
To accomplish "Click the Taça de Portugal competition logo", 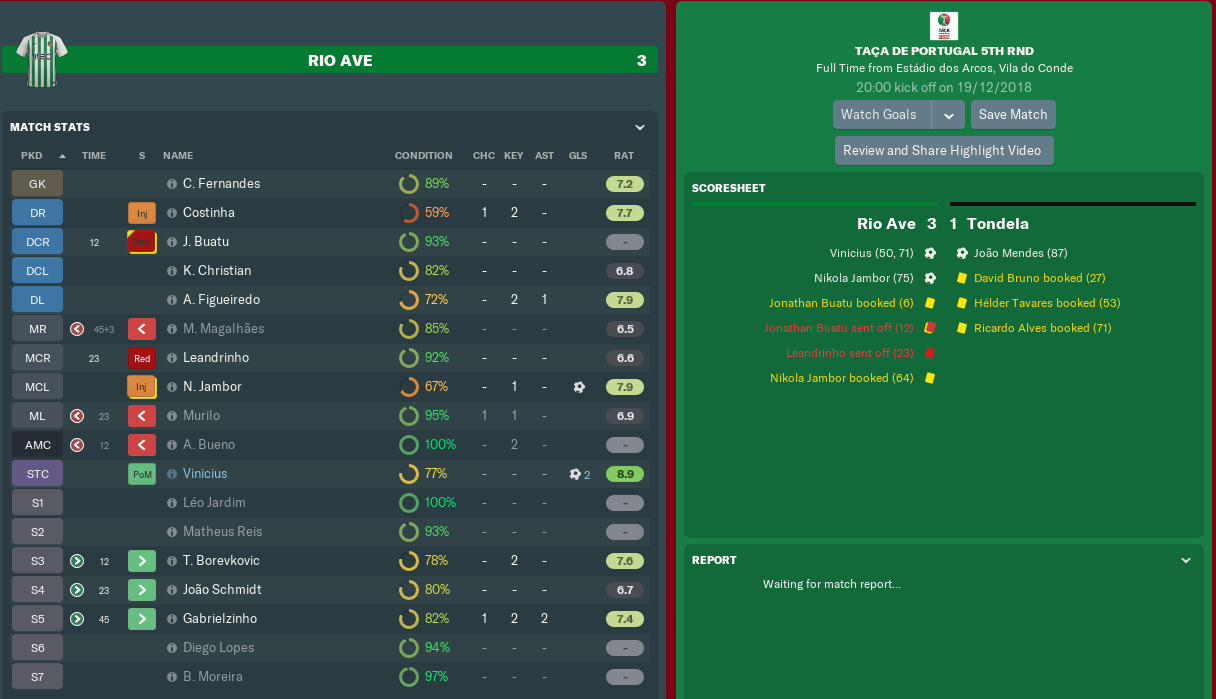I will [943, 26].
